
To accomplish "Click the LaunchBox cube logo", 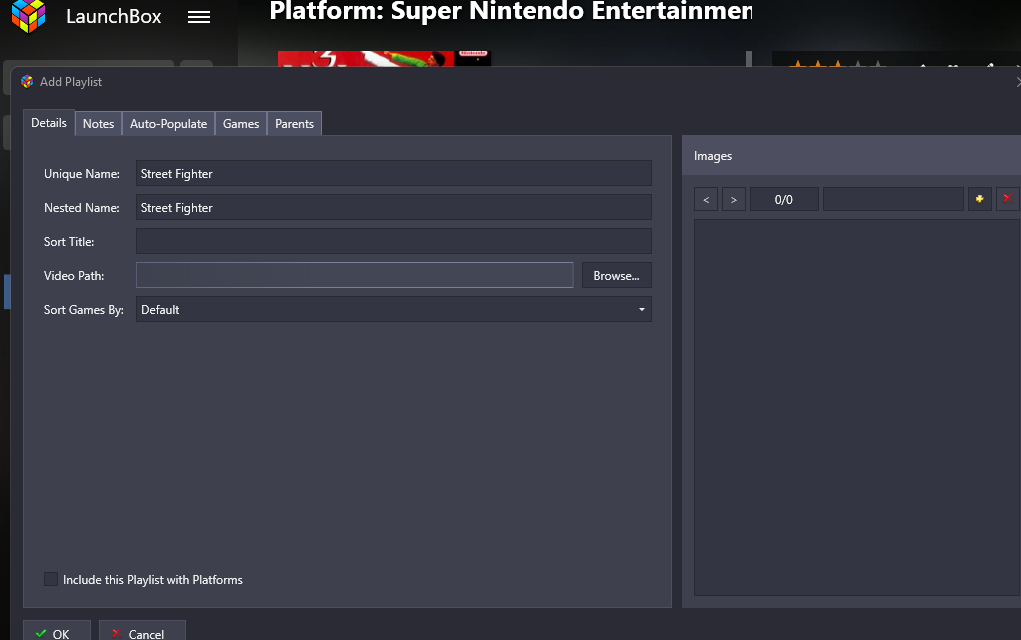I will pos(29,15).
